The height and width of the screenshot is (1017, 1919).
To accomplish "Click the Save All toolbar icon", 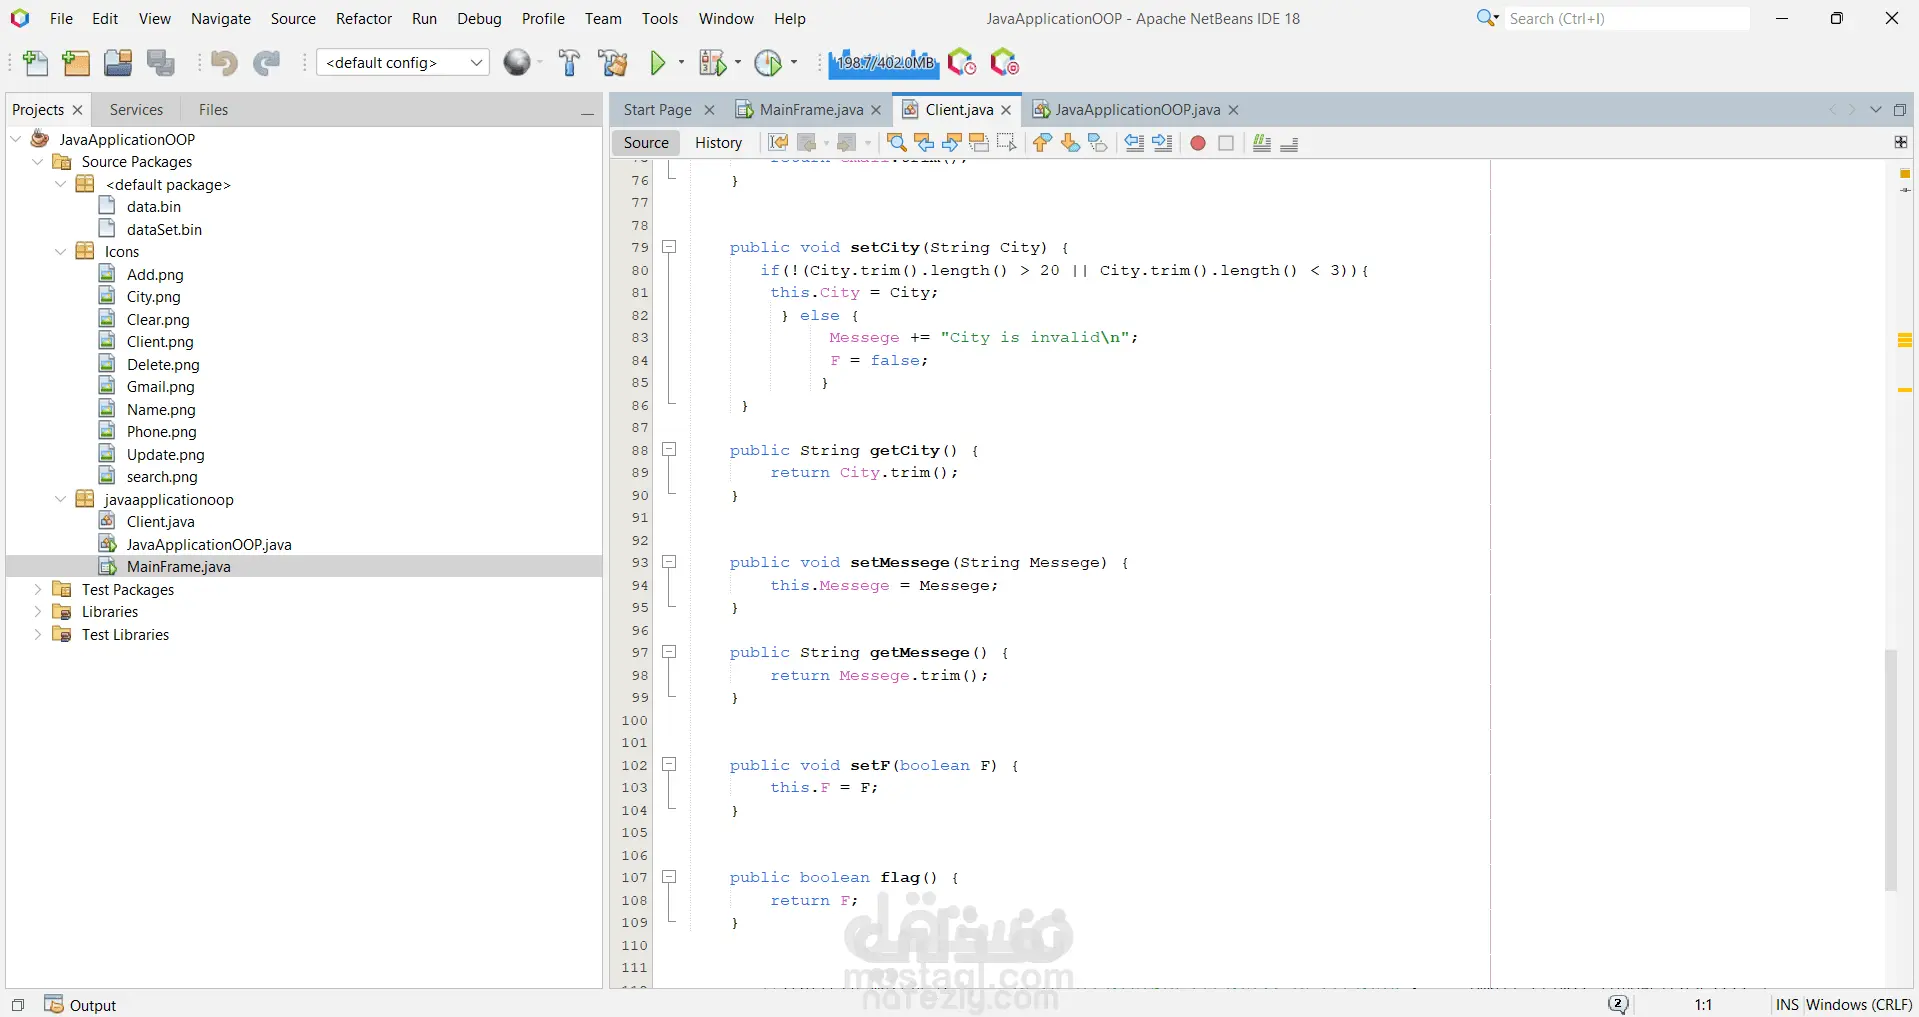I will pyautogui.click(x=161, y=63).
